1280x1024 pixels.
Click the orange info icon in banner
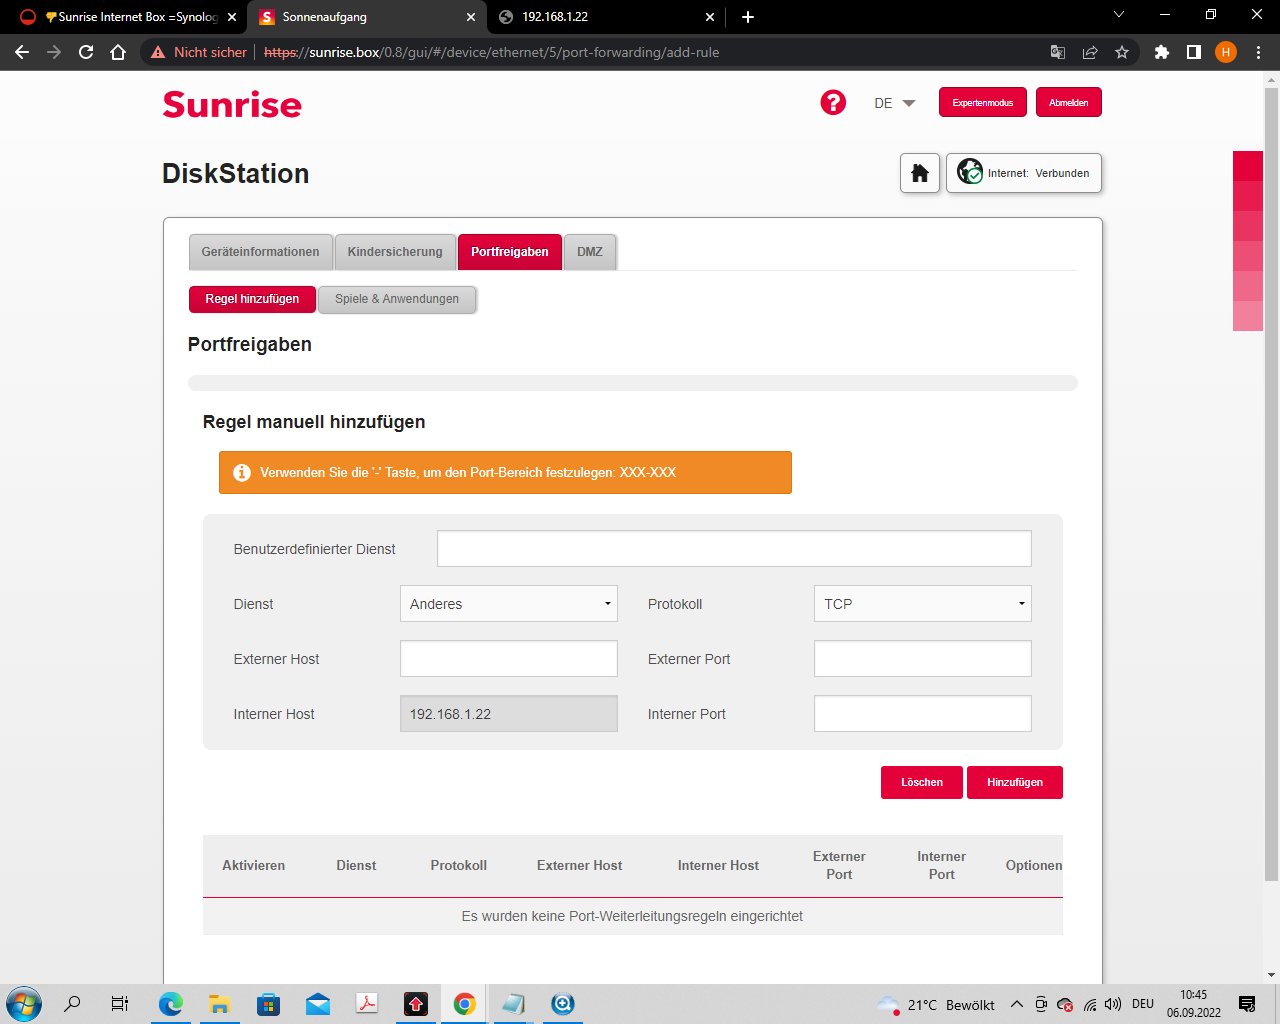point(242,473)
